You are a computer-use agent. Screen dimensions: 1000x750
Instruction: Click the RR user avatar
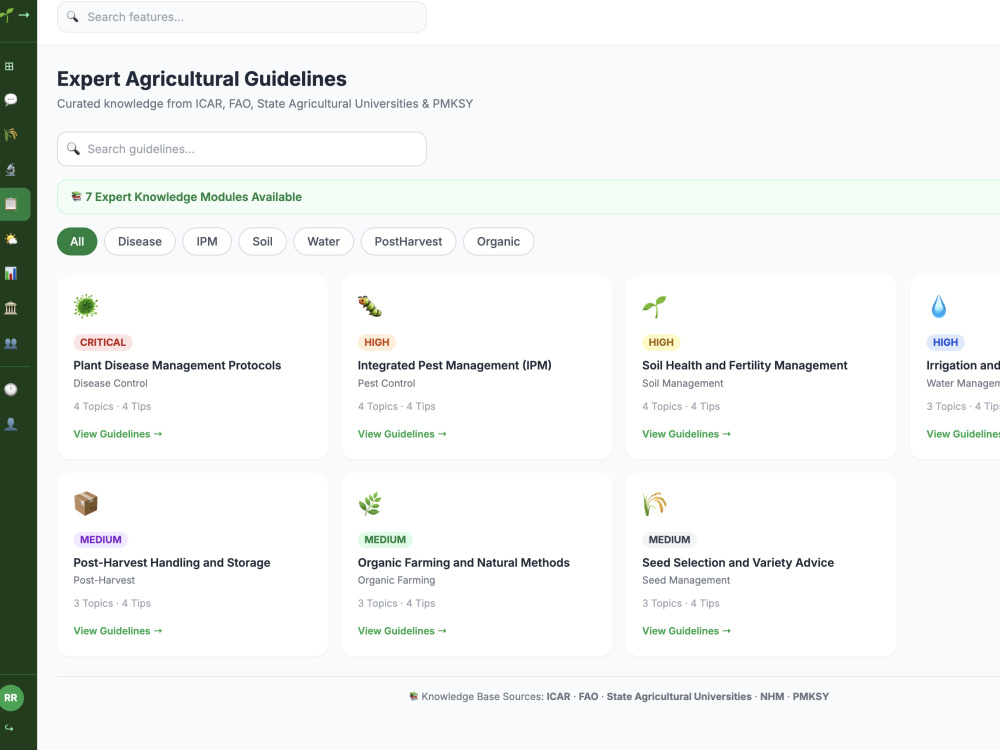[x=11, y=698]
